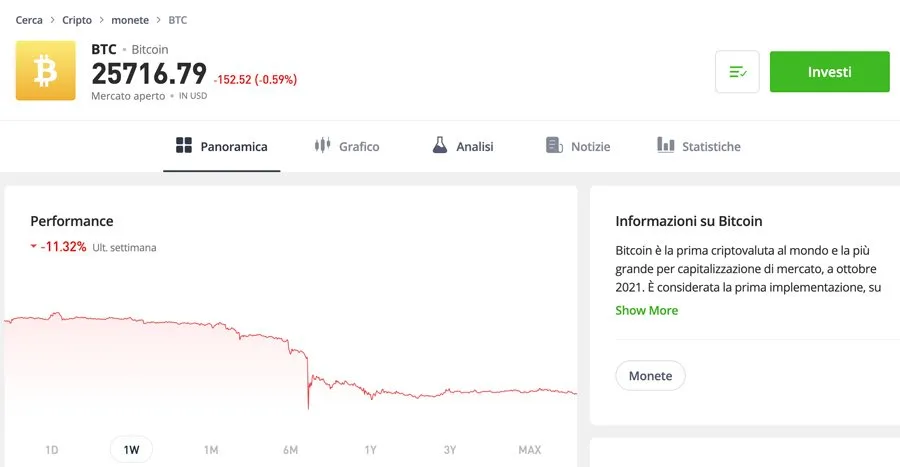
Task: Select the 1D time range
Action: click(52, 450)
